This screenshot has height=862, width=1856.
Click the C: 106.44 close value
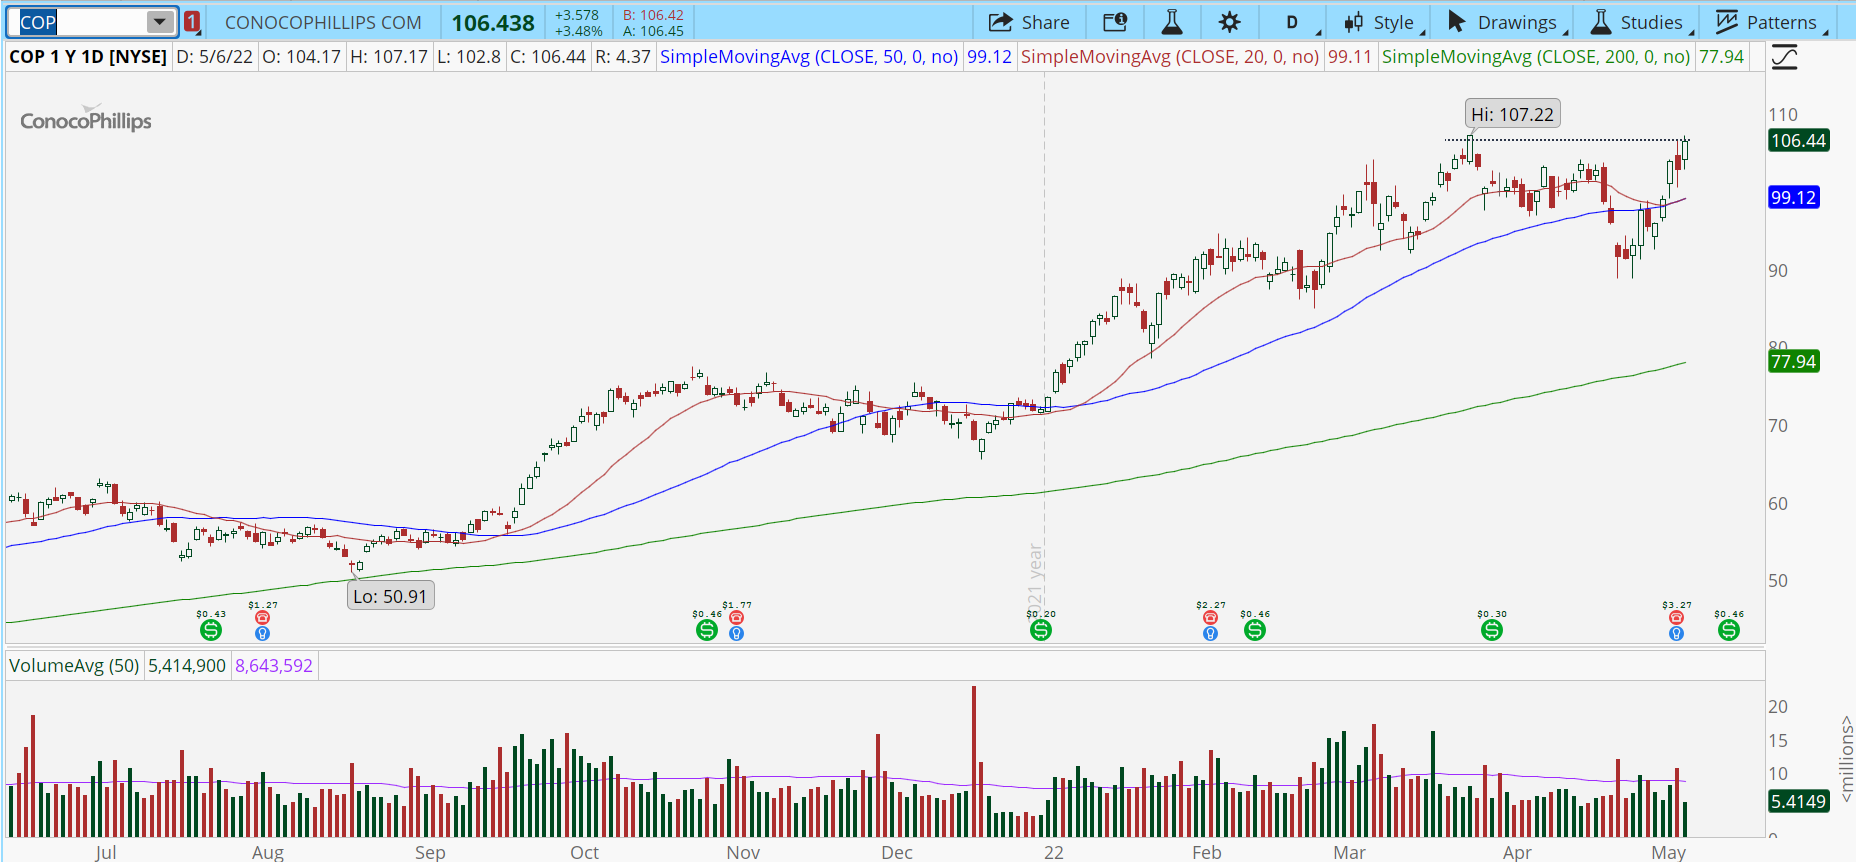(x=548, y=57)
